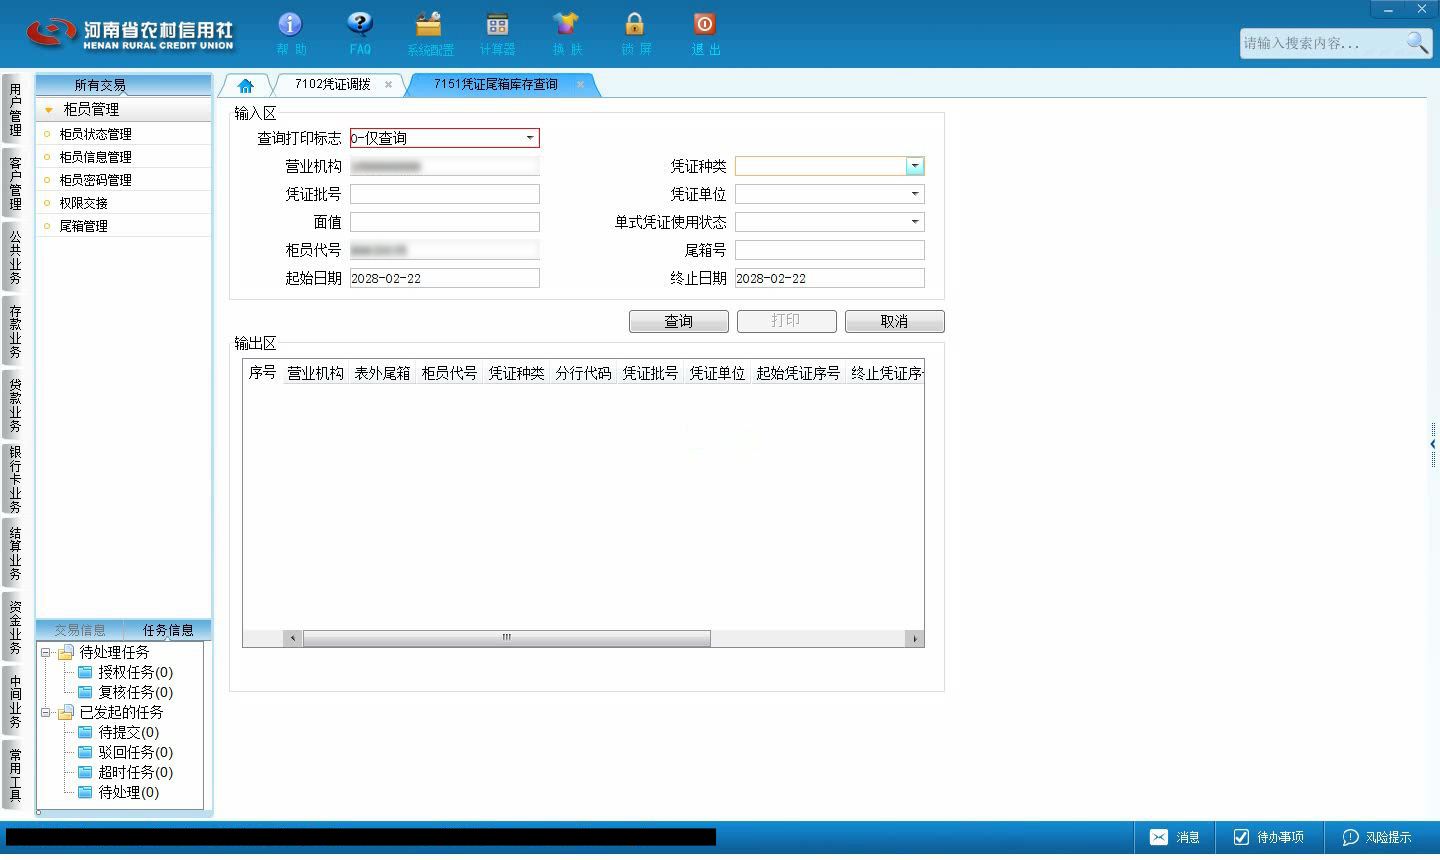
Task: Open 资金业务 side tab
Action: tap(15, 627)
